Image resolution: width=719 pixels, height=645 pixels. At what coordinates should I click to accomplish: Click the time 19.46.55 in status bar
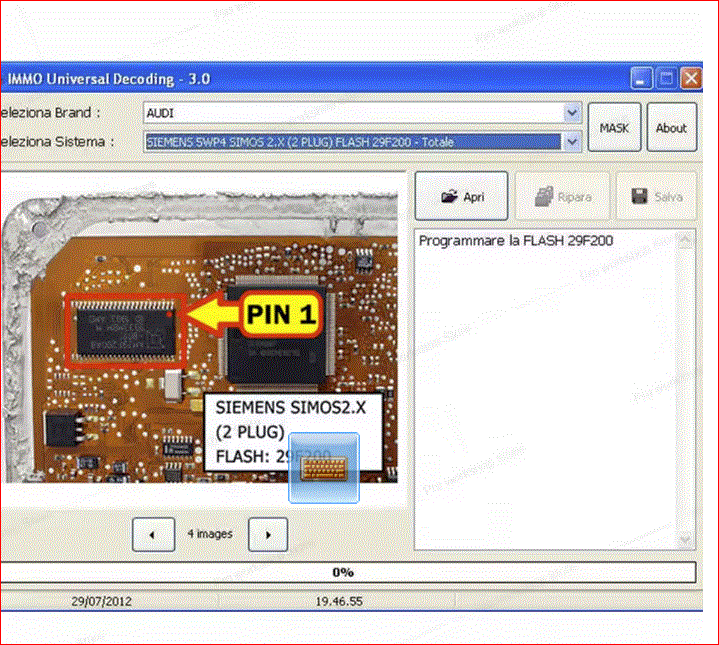point(339,601)
